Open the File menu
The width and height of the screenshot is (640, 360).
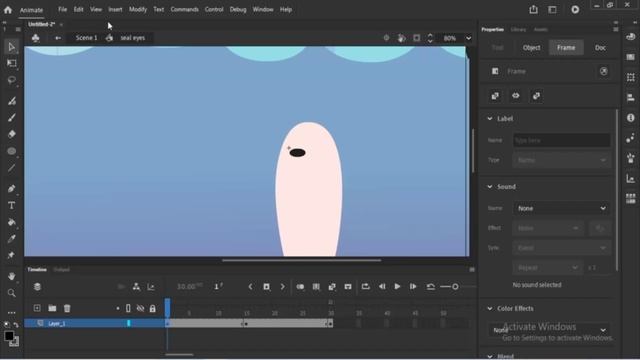pyautogui.click(x=62, y=9)
